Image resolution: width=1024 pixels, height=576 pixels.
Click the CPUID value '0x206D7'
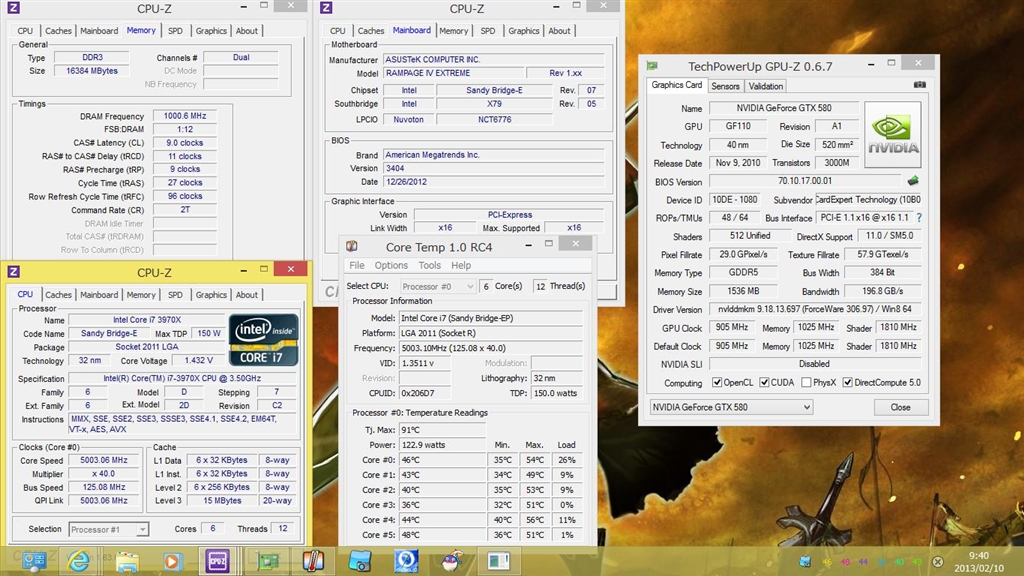point(425,393)
